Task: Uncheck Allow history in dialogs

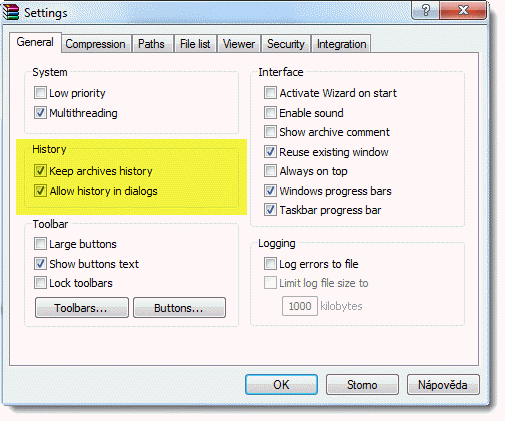Action: (40, 191)
